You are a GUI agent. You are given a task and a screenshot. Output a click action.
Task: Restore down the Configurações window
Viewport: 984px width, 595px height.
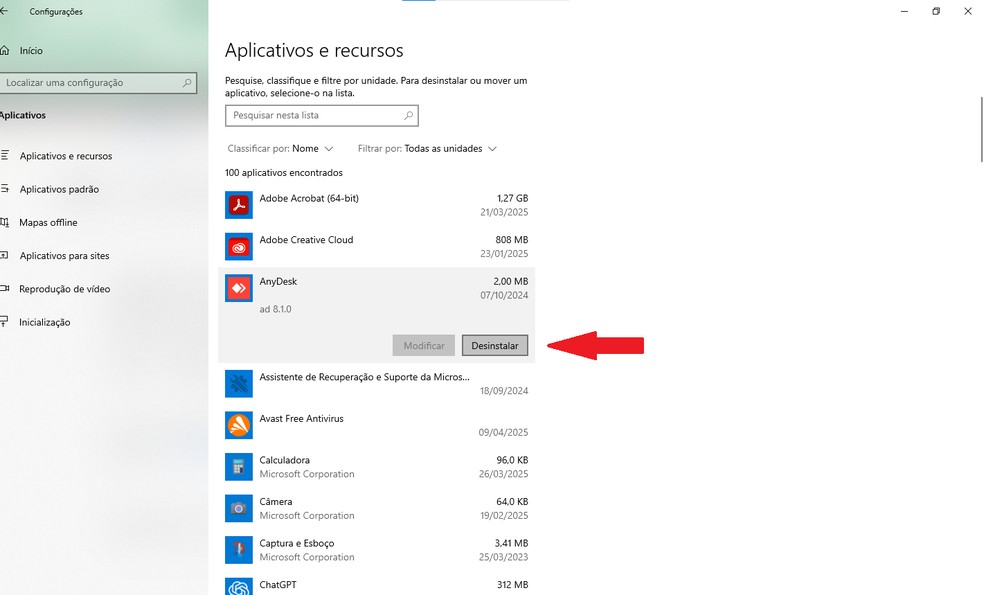(936, 11)
